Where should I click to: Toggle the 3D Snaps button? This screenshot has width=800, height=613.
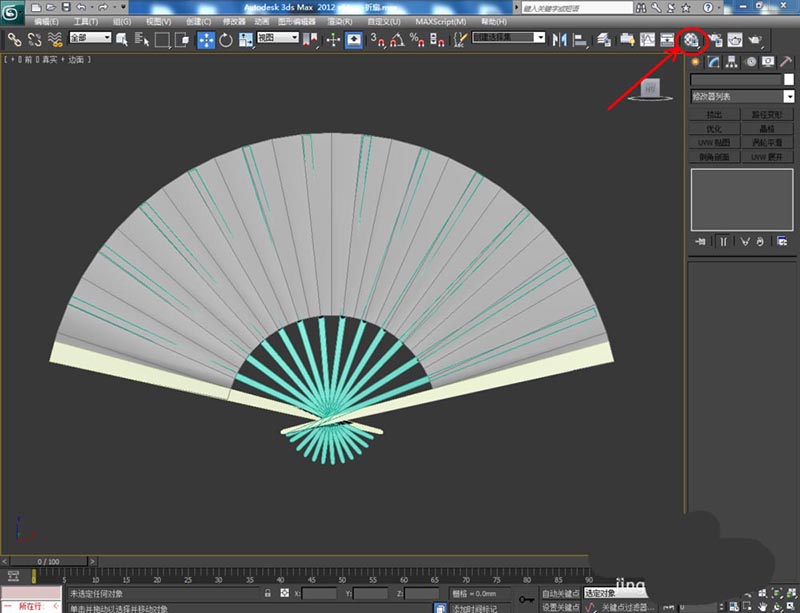[376, 40]
